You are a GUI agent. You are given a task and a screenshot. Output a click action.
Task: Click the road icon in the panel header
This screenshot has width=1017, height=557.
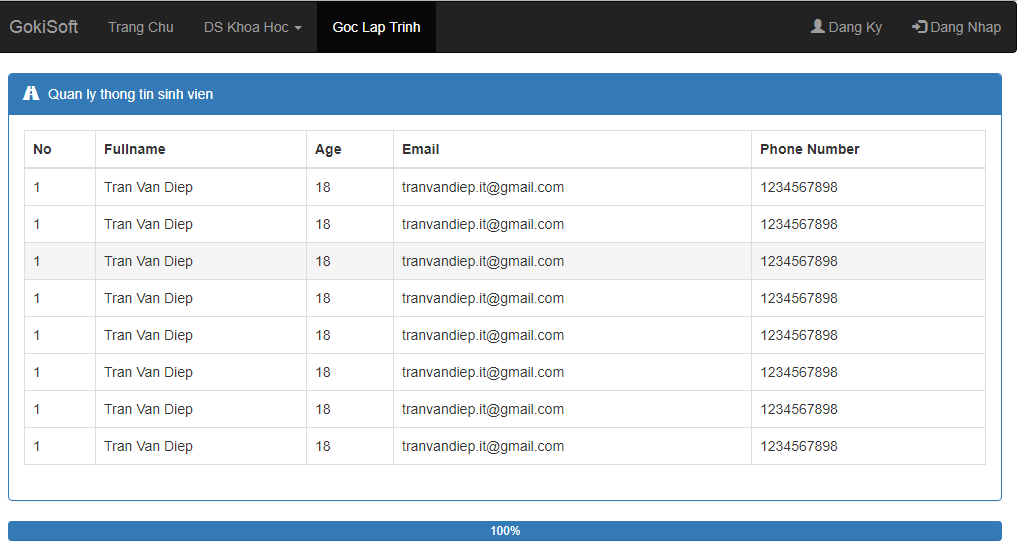coord(31,94)
